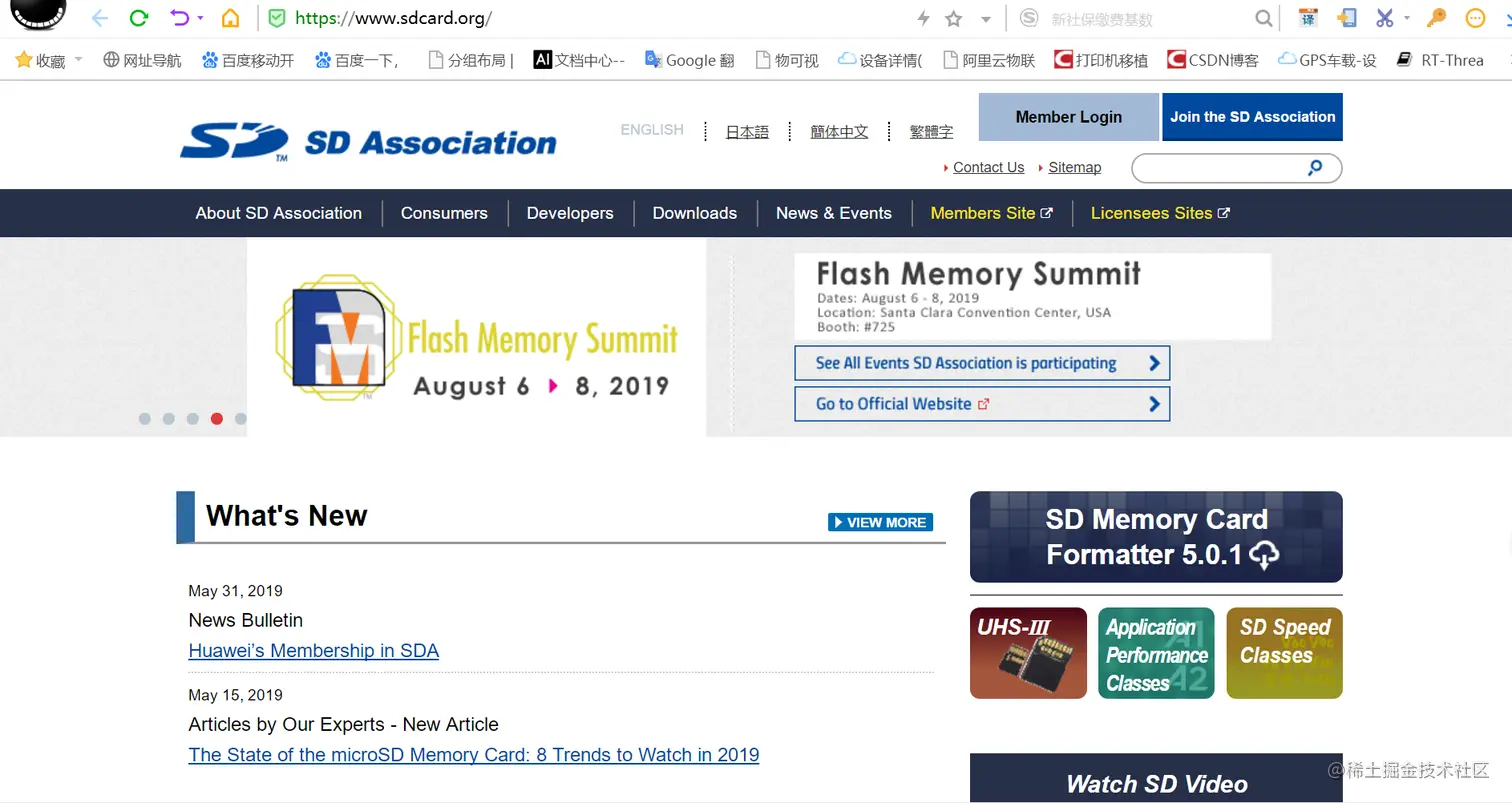
Task: Open Huawei's Membership in SDA link
Action: coord(314,651)
